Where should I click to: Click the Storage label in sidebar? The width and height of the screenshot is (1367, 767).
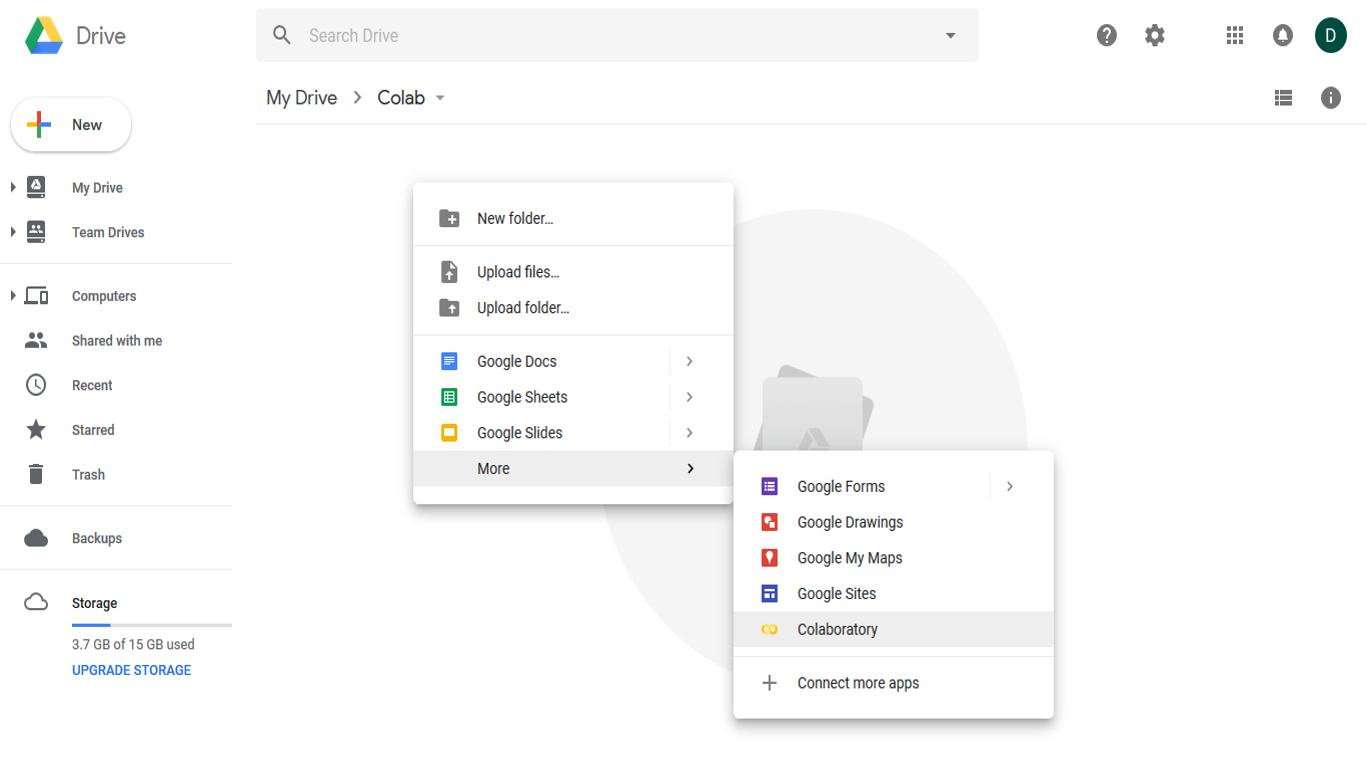[x=95, y=603]
